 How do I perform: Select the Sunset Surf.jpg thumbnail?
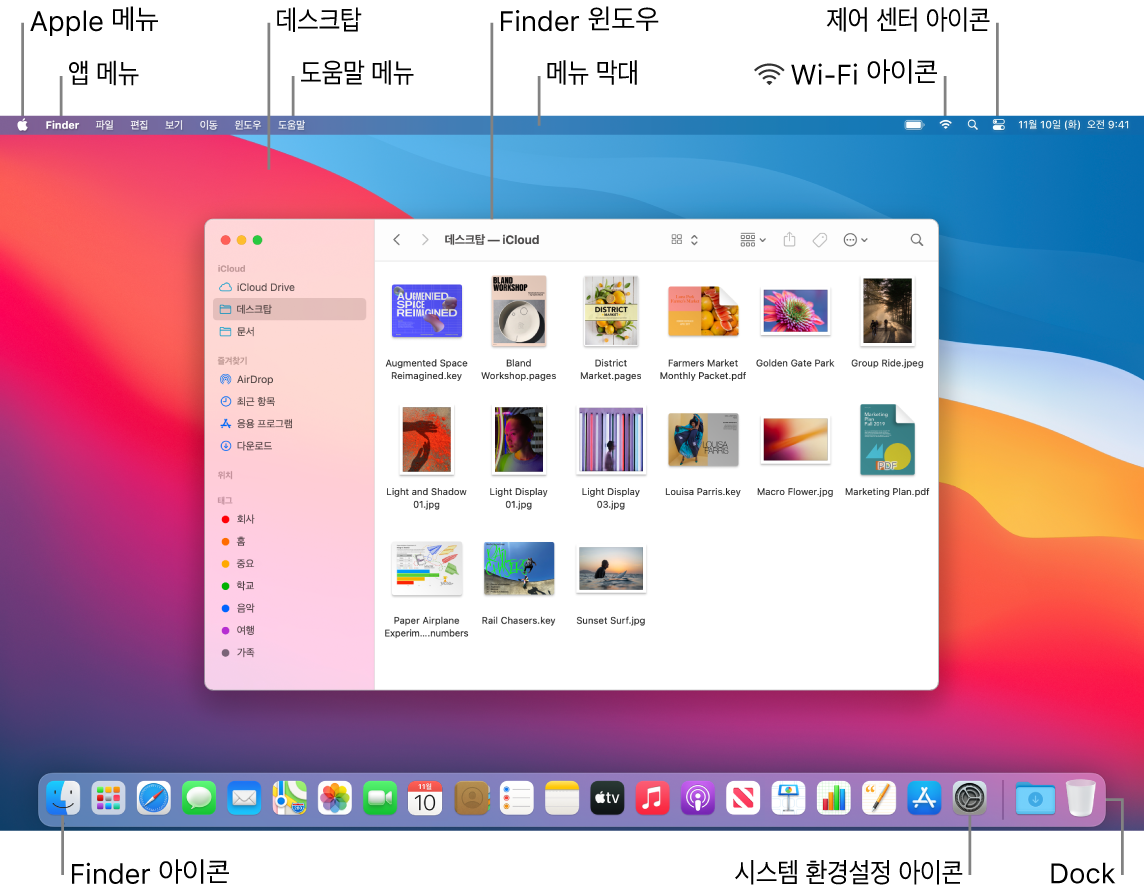611,568
